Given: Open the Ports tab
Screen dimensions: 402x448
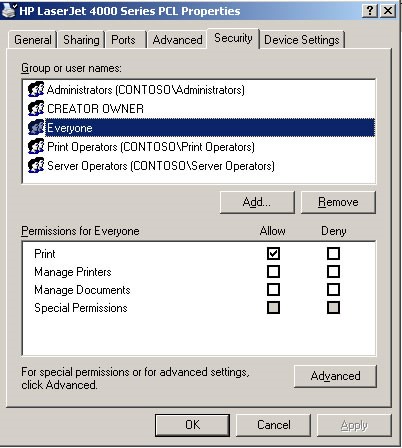Looking at the screenshot, I should point(123,40).
